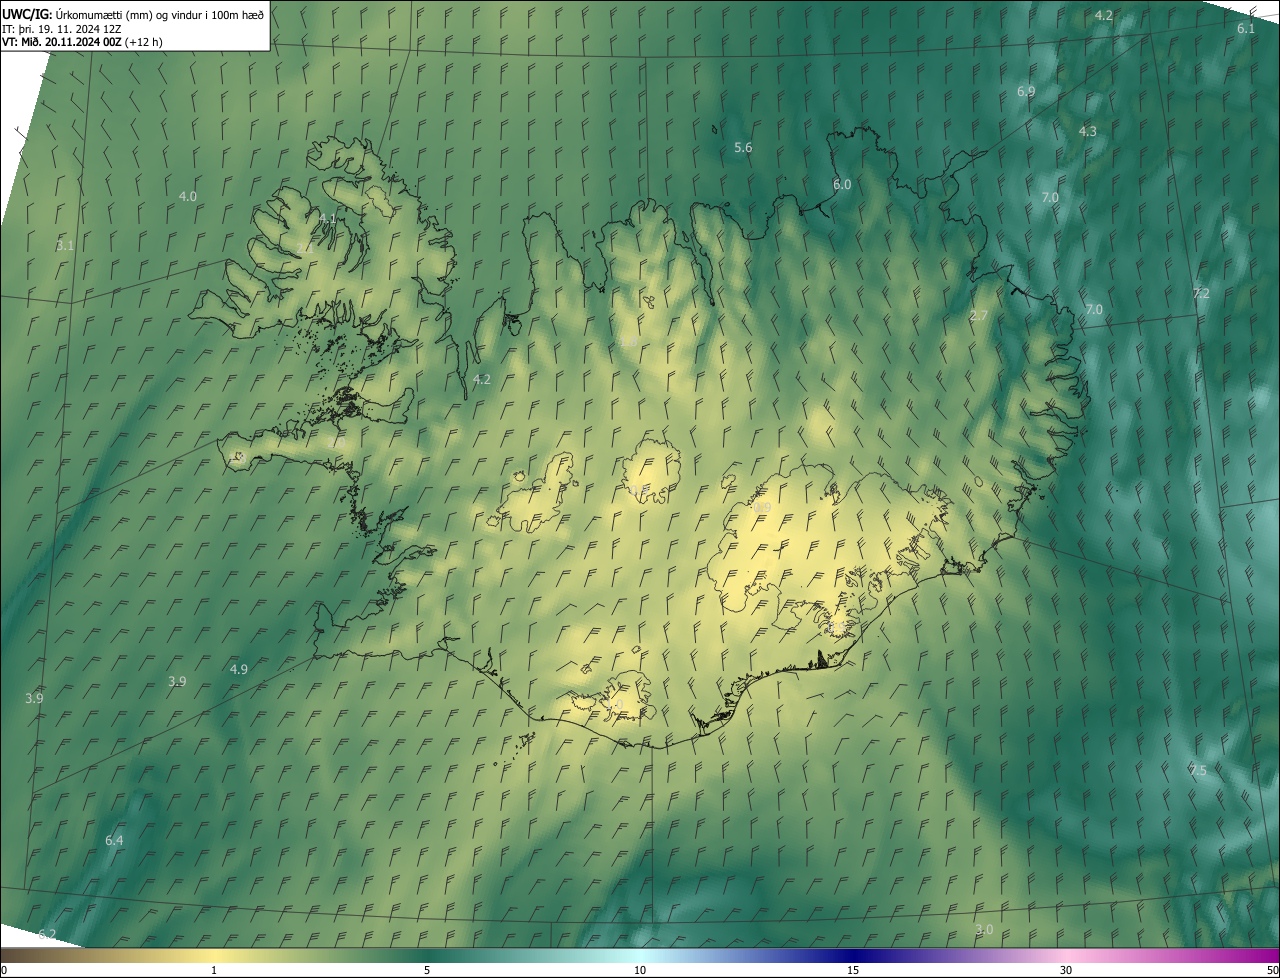Click the 3.1 value on the map
This screenshot has height=978, width=1280.
pyautogui.click(x=65, y=245)
